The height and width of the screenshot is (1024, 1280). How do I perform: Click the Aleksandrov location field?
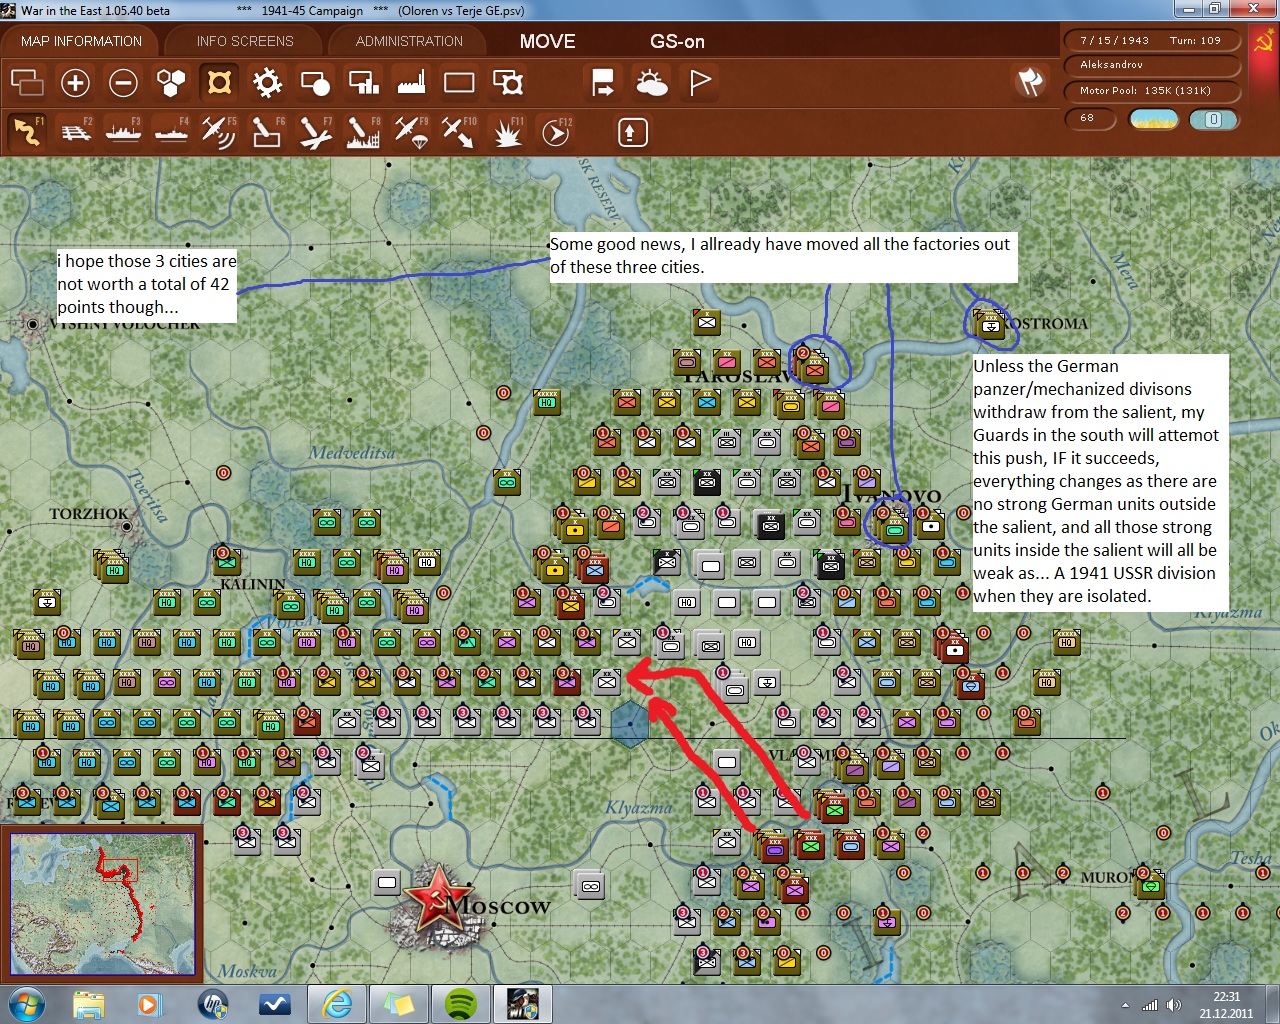1153,65
